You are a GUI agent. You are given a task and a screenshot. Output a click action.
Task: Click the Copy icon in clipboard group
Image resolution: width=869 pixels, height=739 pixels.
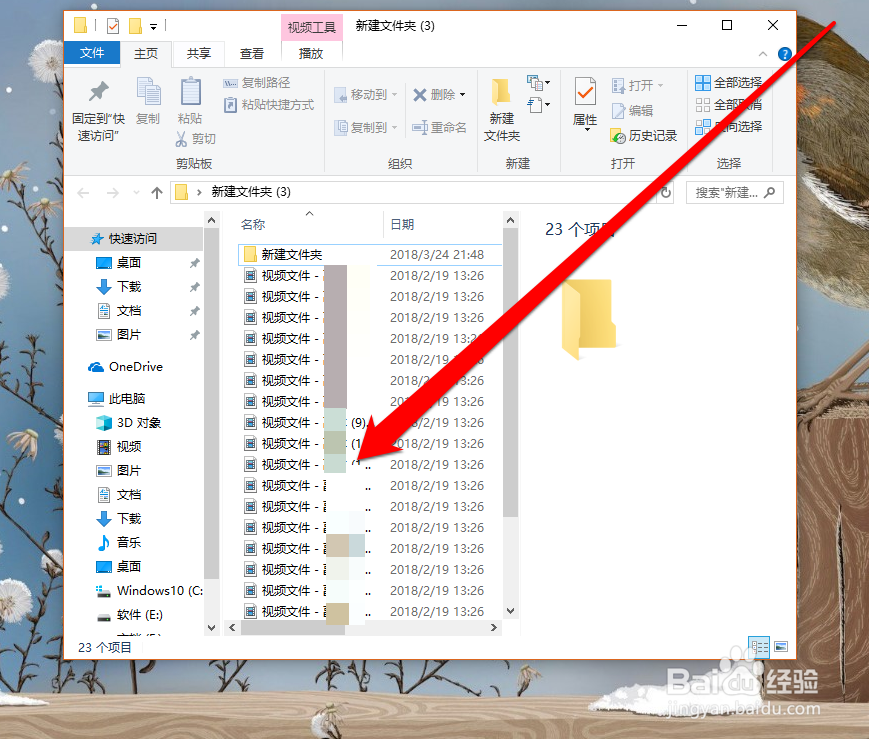[148, 91]
